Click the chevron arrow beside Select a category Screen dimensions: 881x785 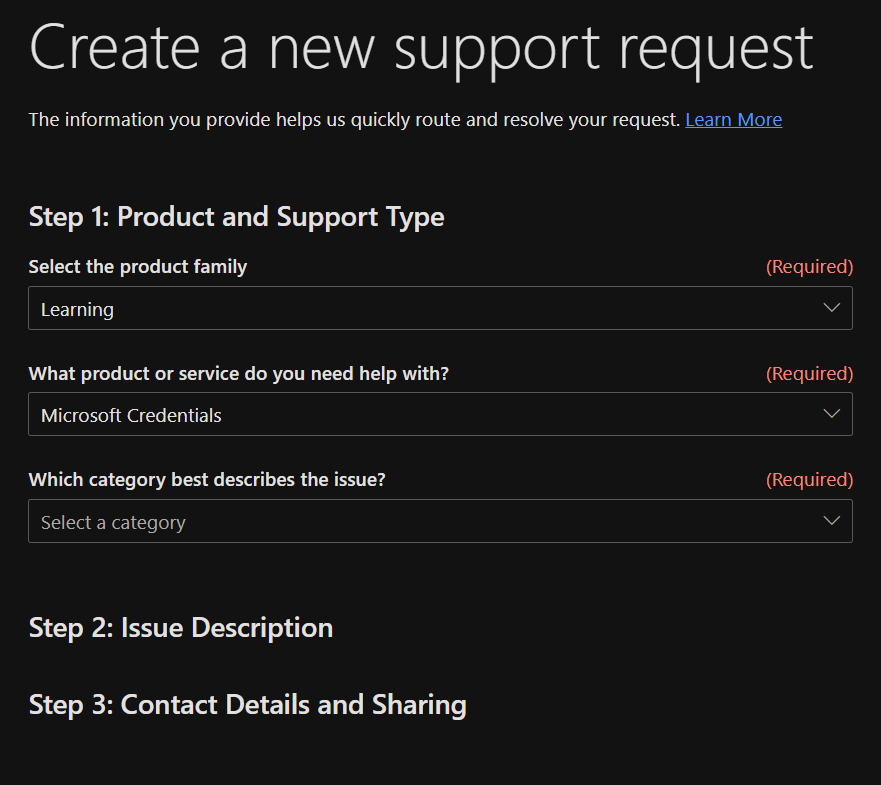point(831,521)
